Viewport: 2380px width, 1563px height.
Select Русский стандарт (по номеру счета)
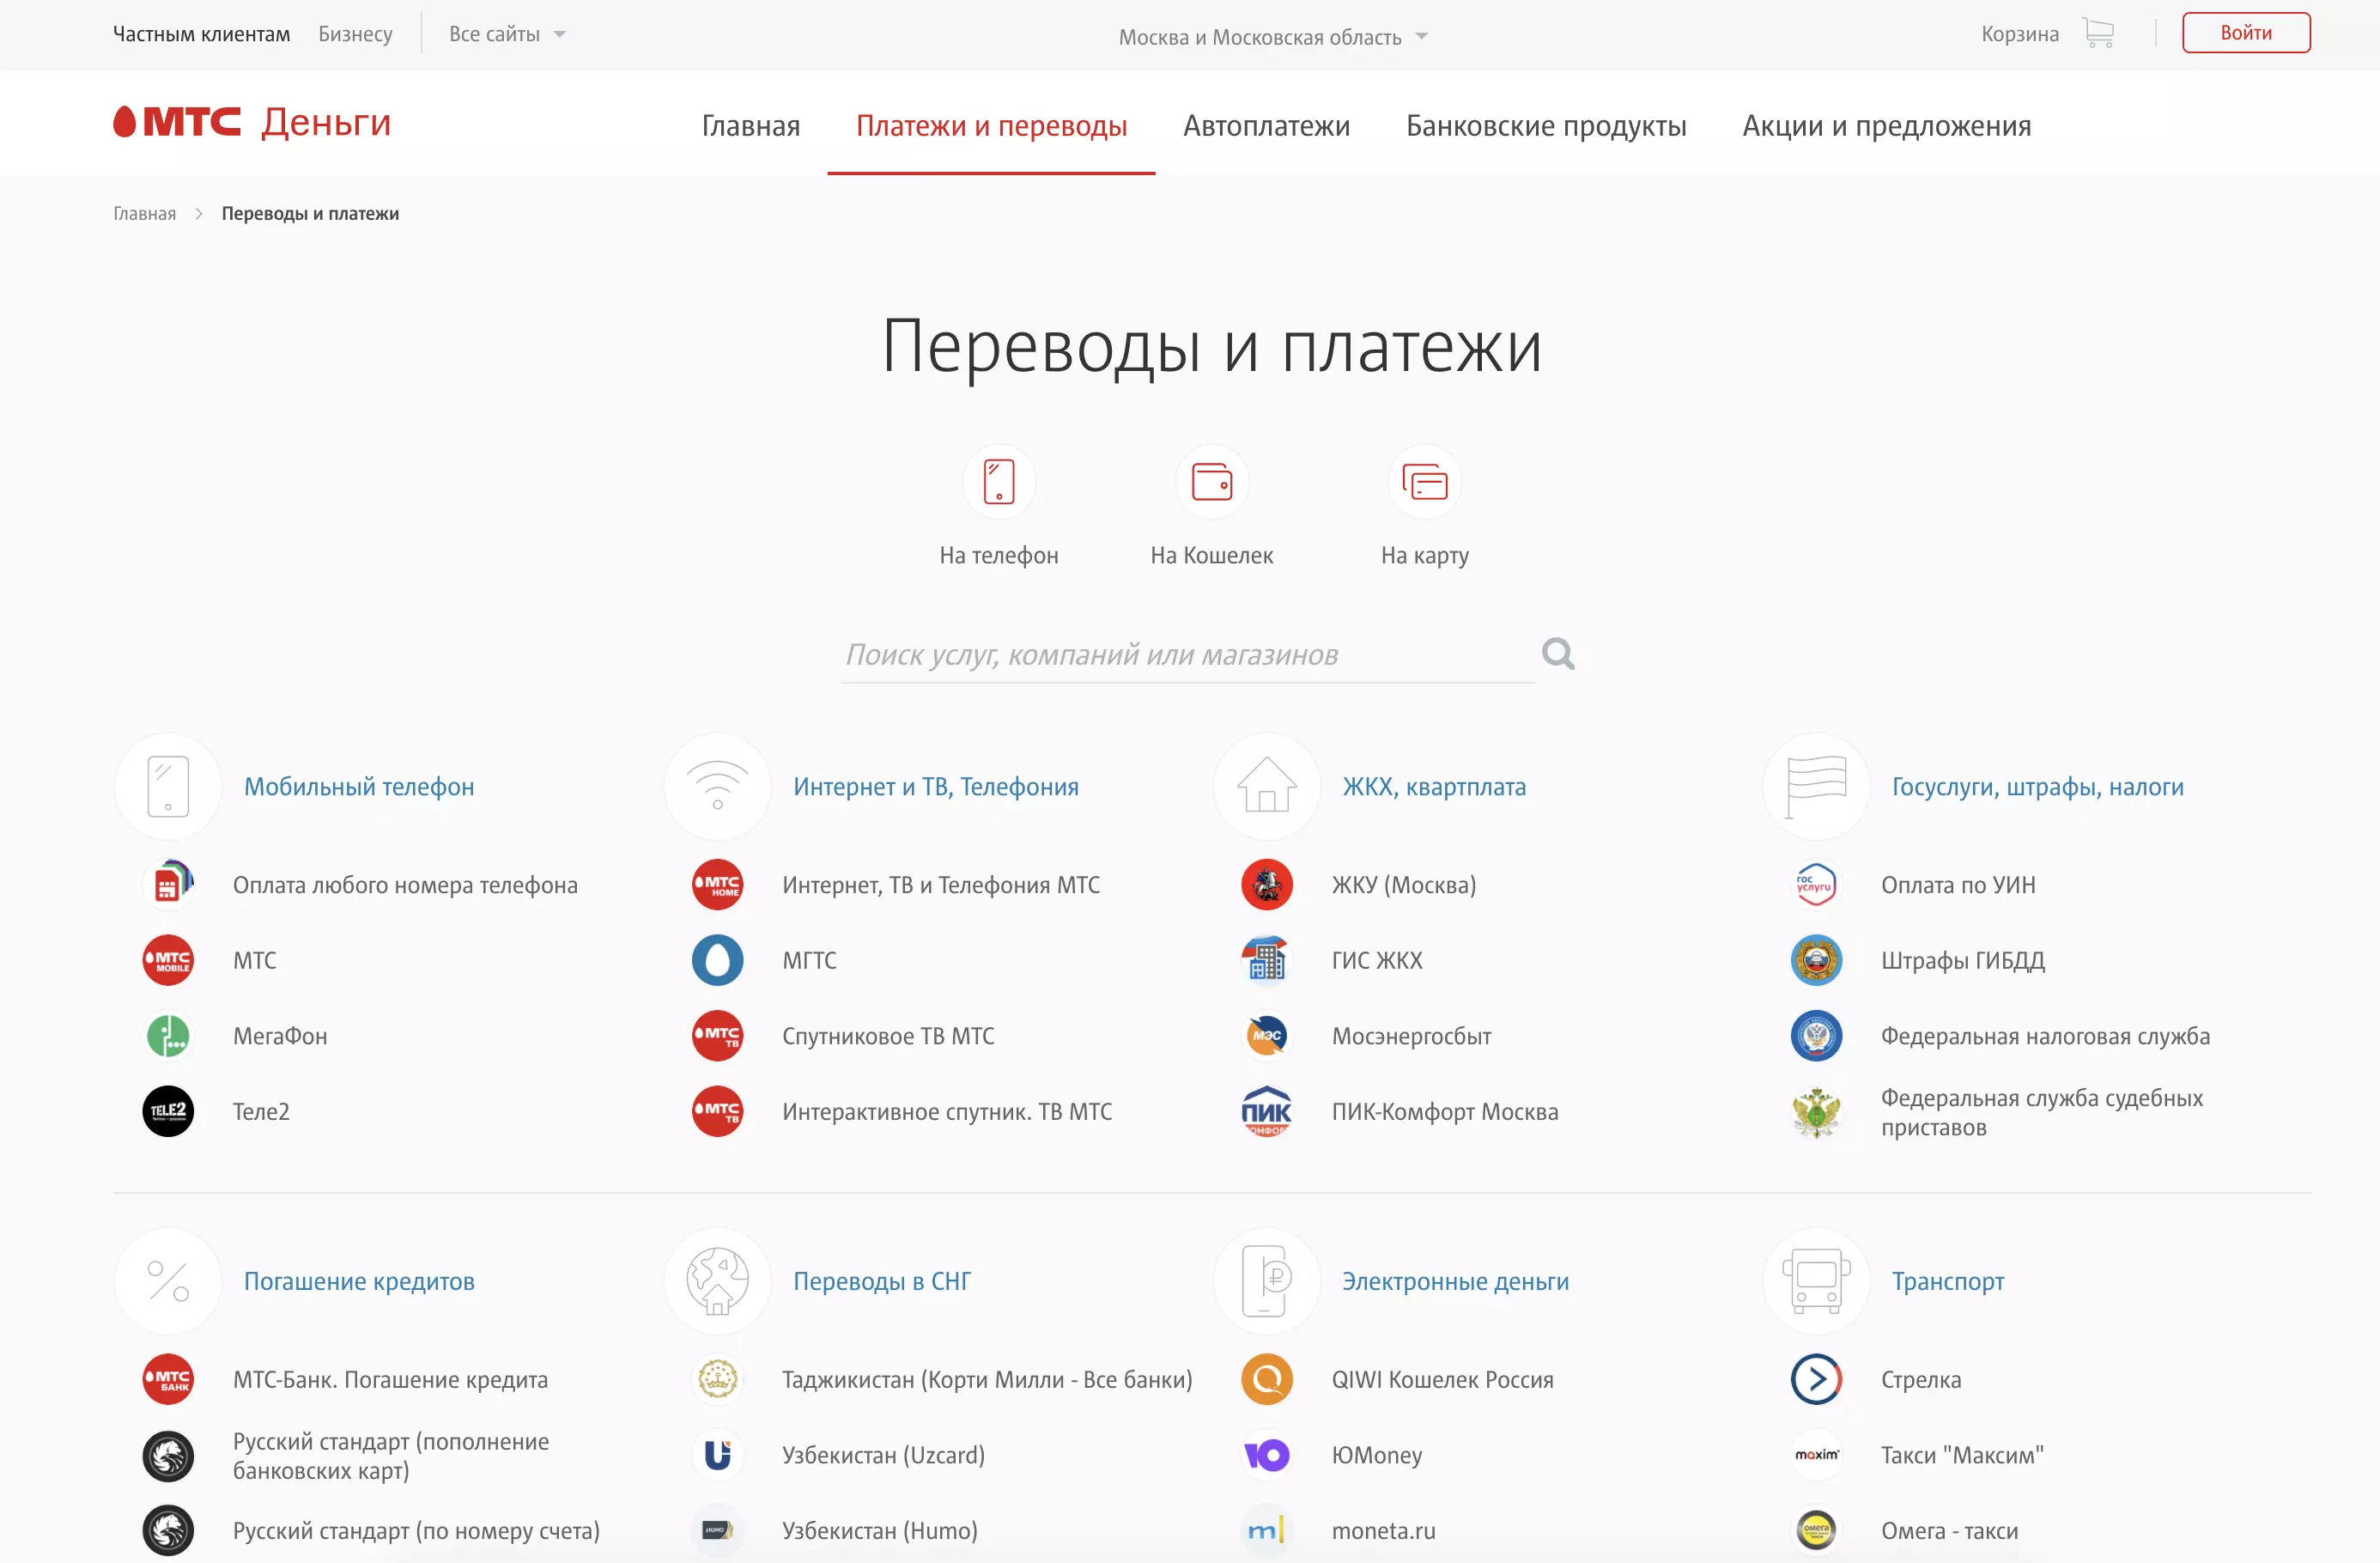click(x=416, y=1530)
